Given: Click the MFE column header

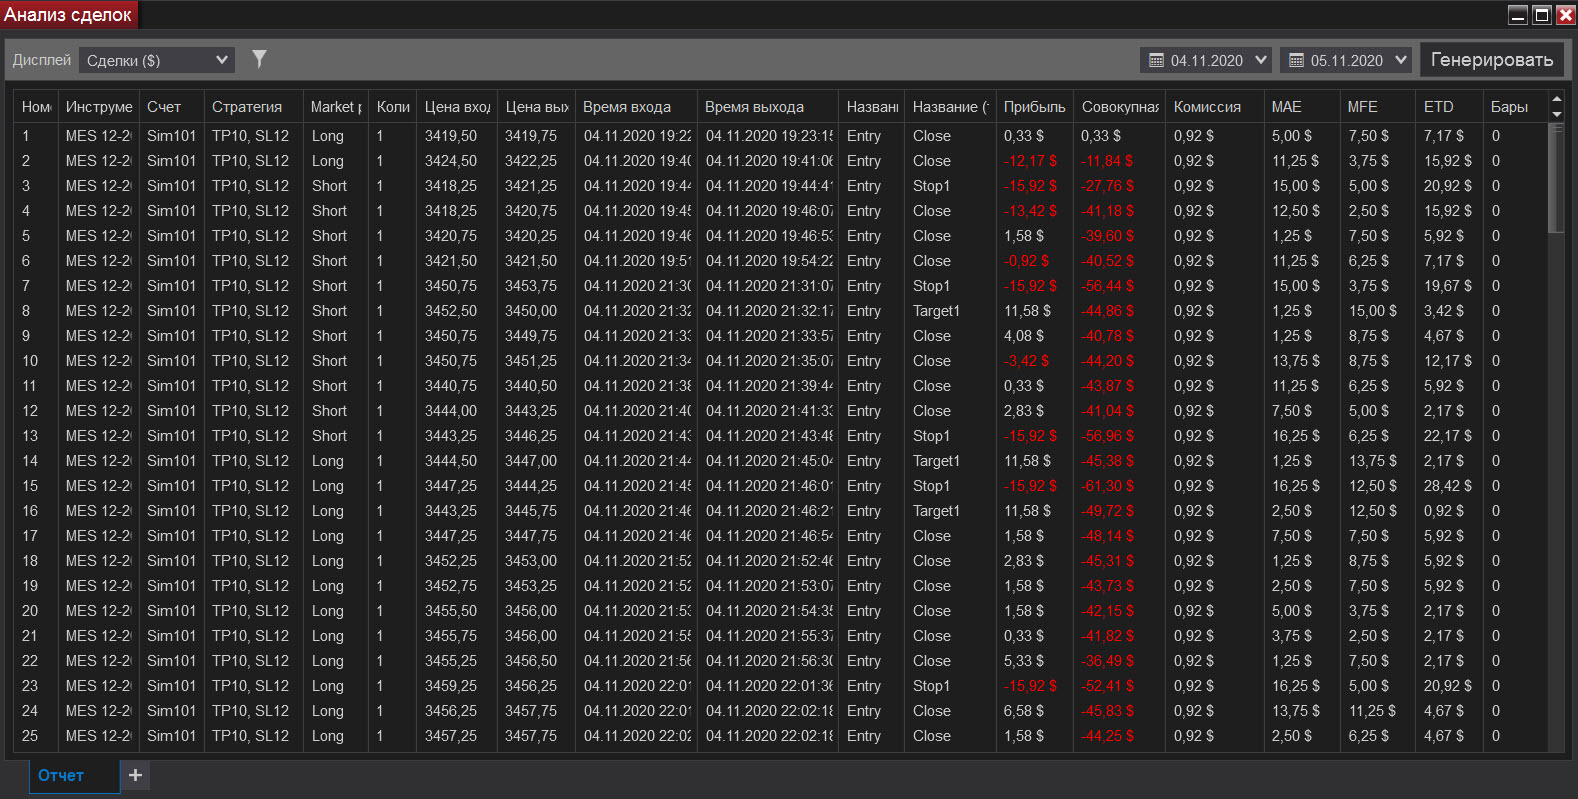Looking at the screenshot, I should point(1378,107).
